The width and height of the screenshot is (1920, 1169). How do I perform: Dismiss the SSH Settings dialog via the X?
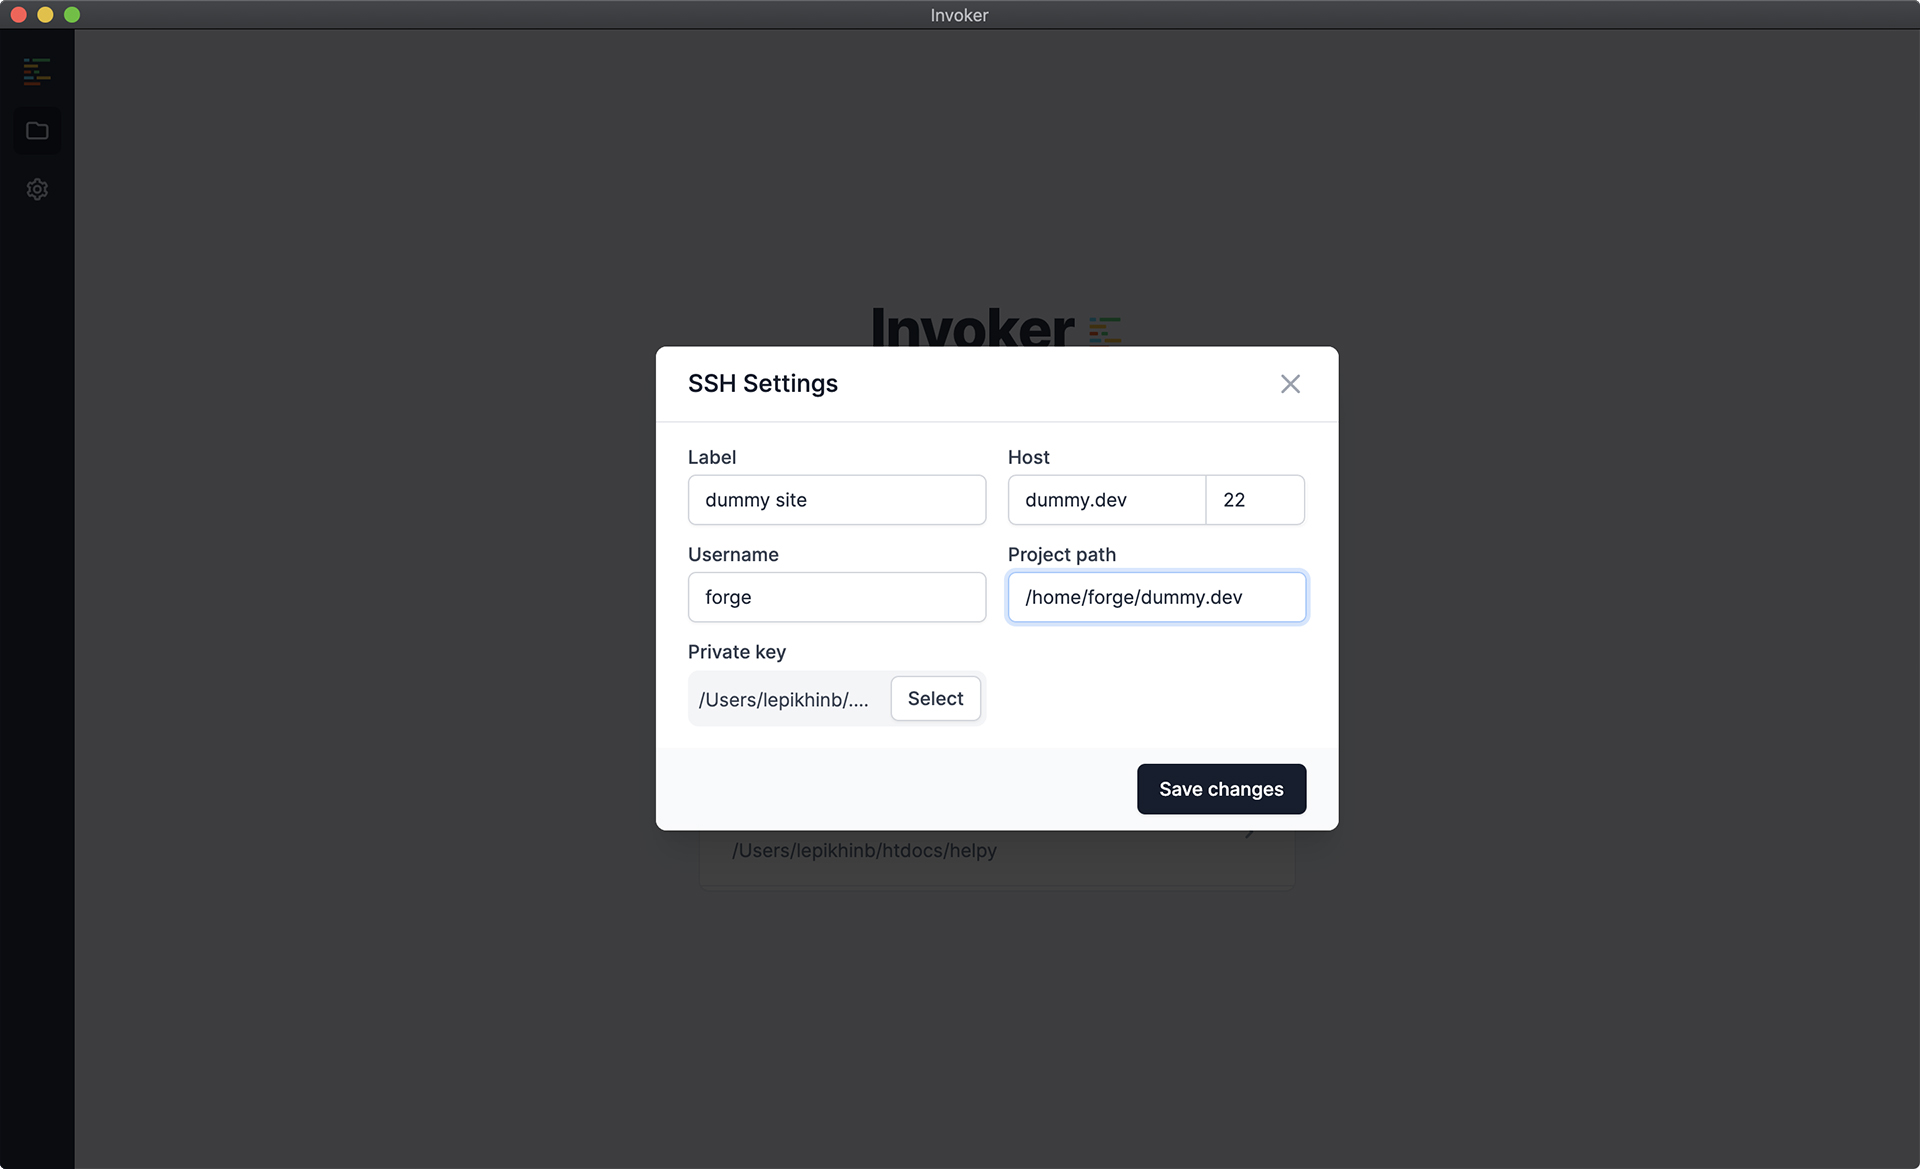1290,384
